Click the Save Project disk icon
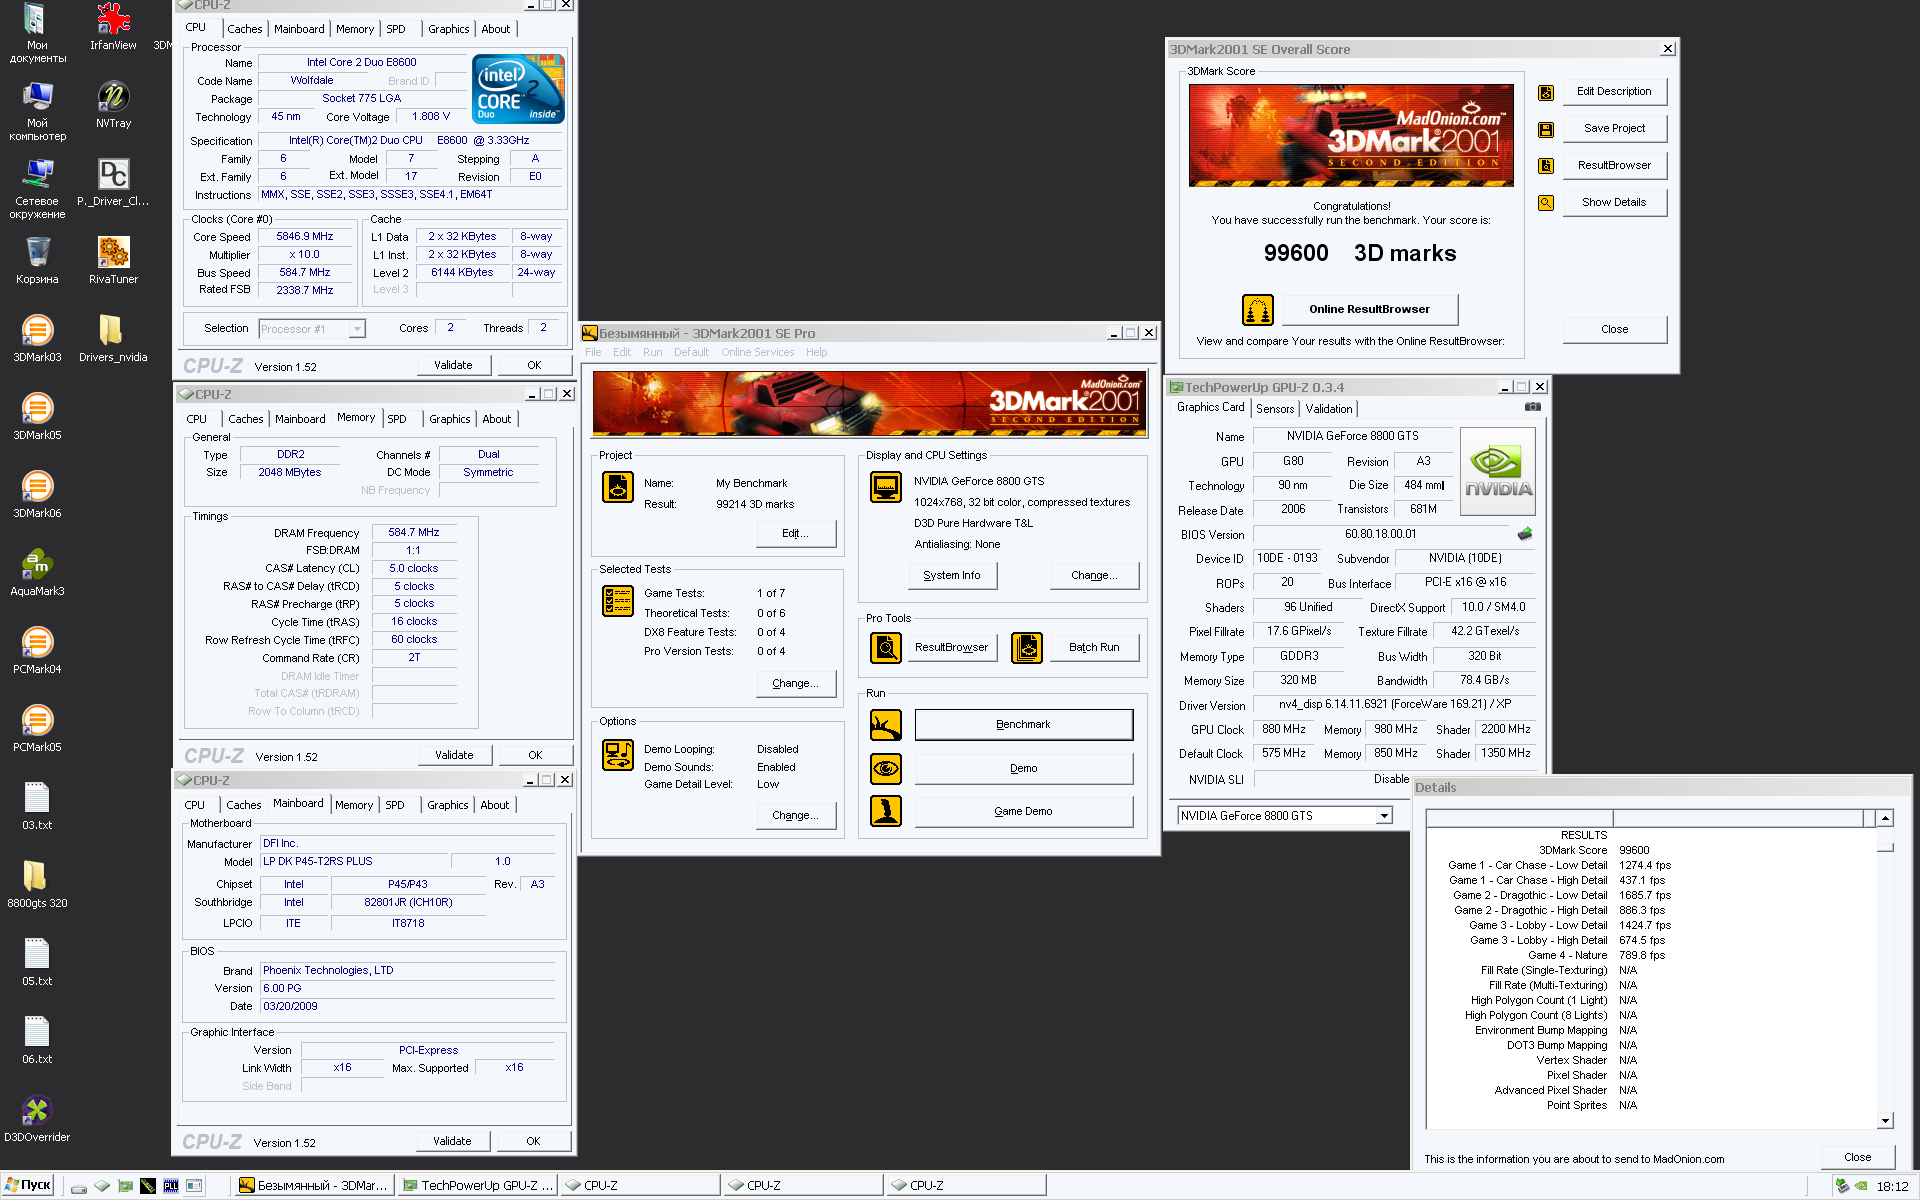 pyautogui.click(x=1546, y=129)
